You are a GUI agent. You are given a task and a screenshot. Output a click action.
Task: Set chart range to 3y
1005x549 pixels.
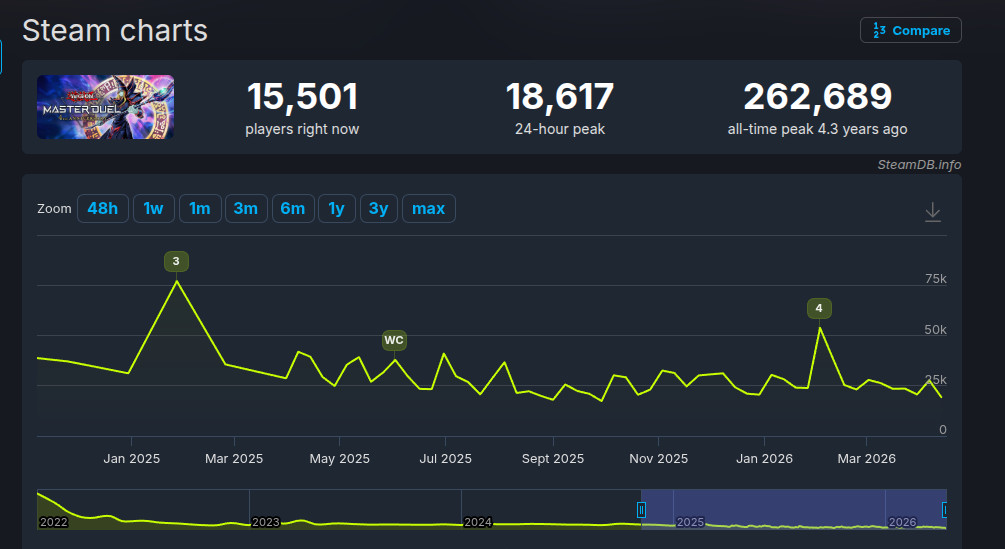(x=378, y=208)
